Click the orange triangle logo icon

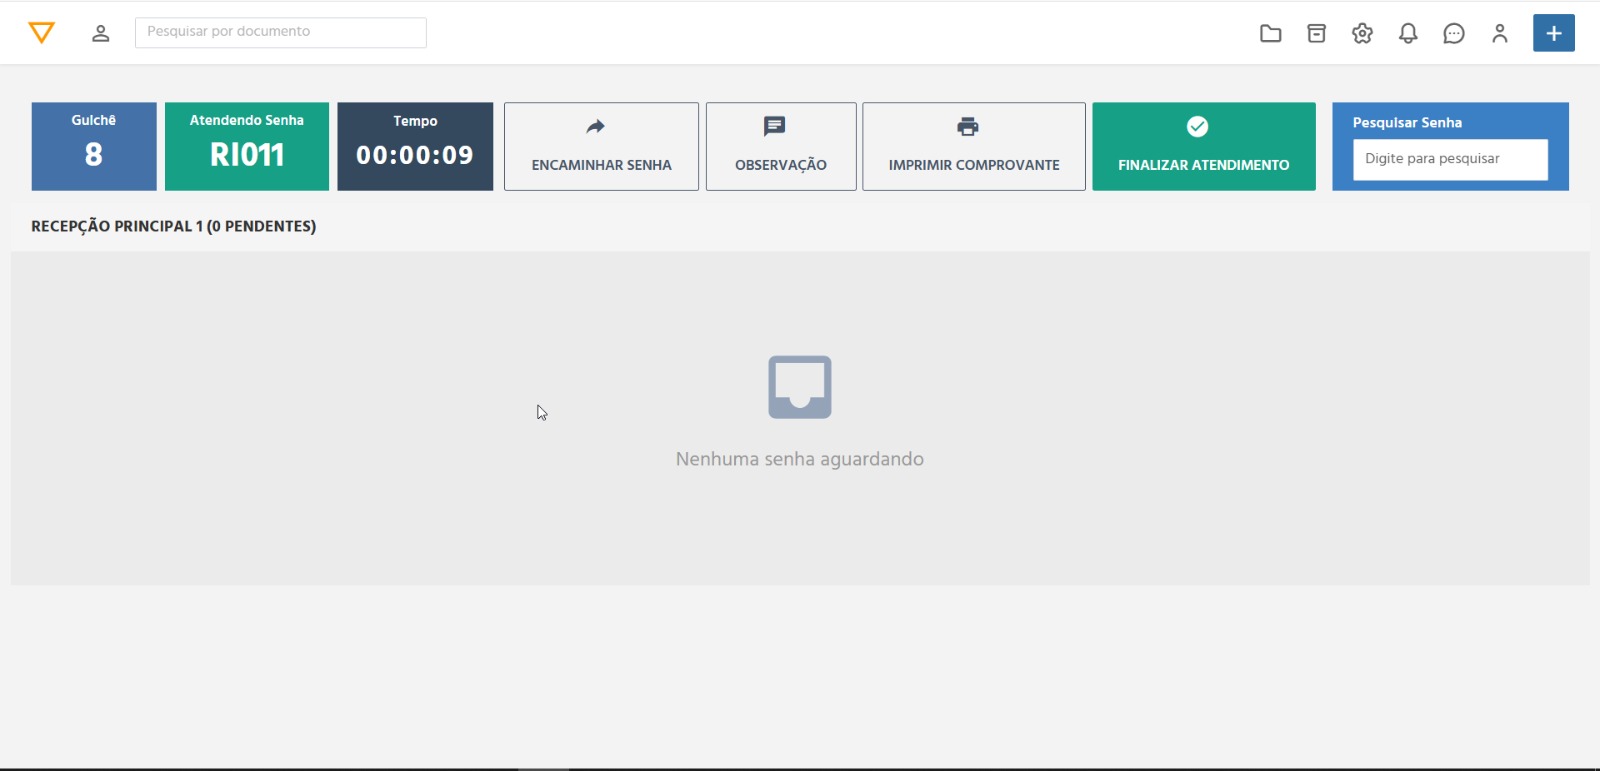[x=41, y=33]
